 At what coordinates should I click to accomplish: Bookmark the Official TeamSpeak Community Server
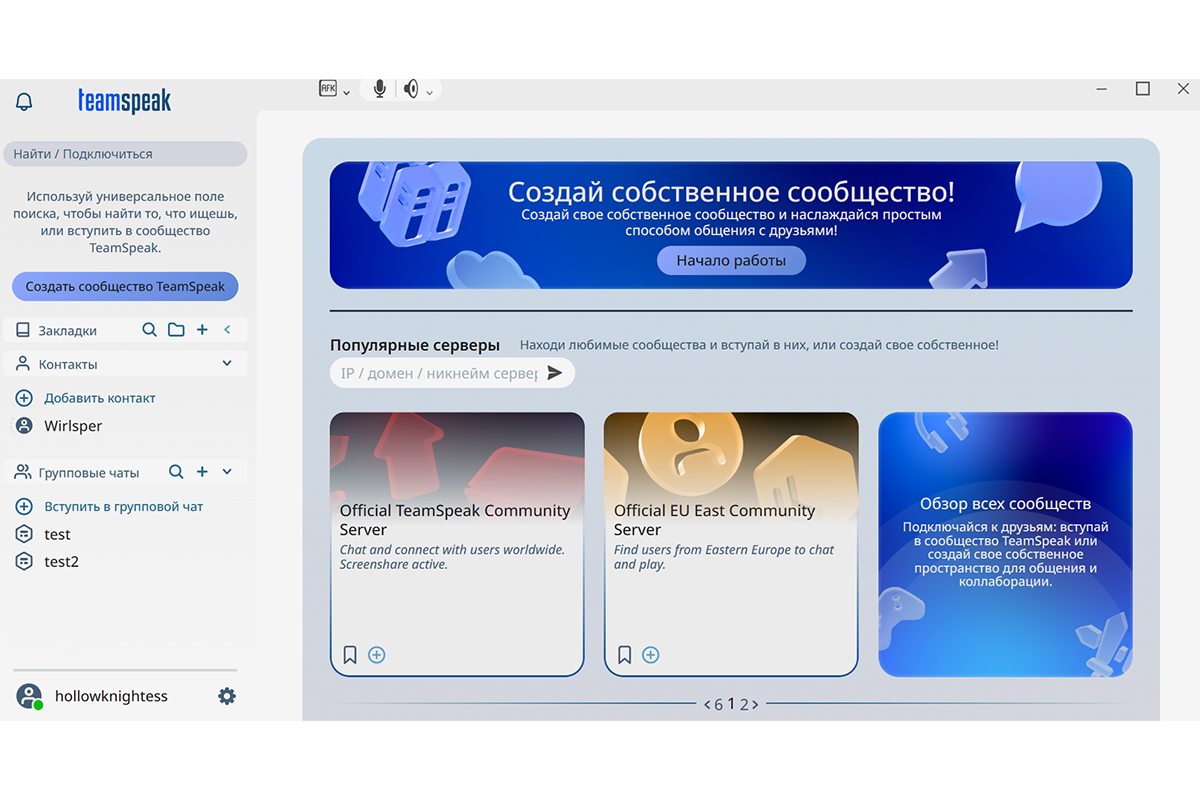click(x=350, y=655)
